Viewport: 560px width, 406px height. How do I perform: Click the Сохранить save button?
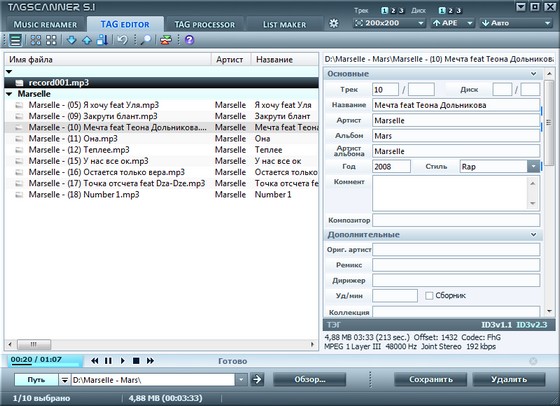(430, 379)
